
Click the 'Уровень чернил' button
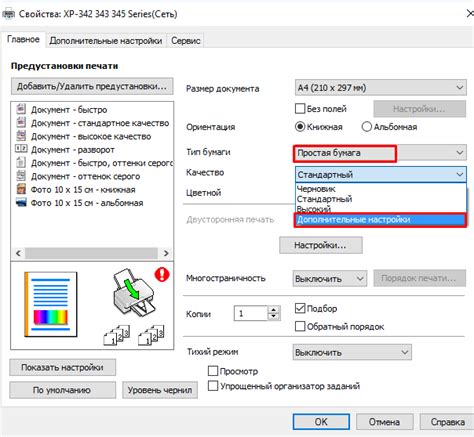pos(160,390)
